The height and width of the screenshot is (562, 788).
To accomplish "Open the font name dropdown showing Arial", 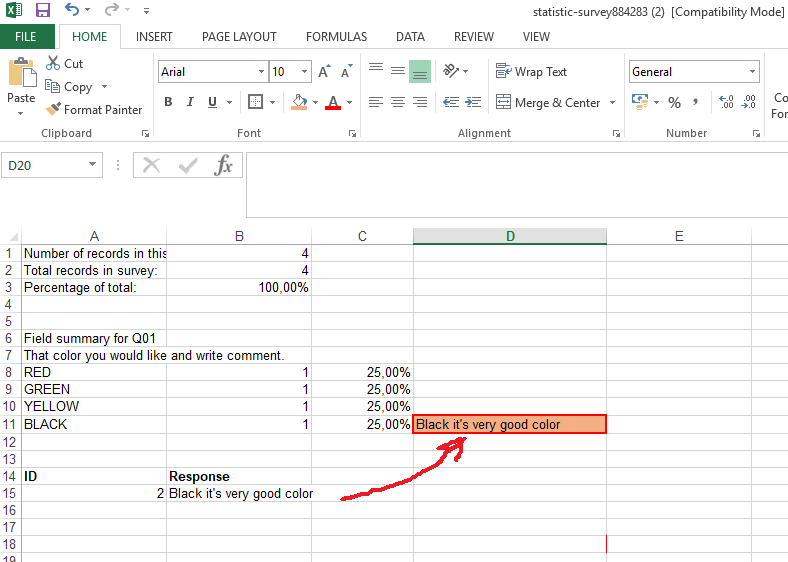I will coord(261,72).
